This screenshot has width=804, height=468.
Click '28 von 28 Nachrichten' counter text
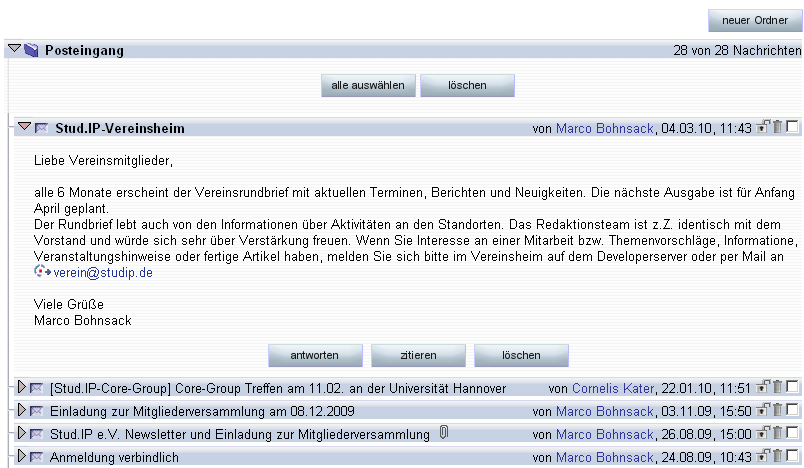[737, 50]
